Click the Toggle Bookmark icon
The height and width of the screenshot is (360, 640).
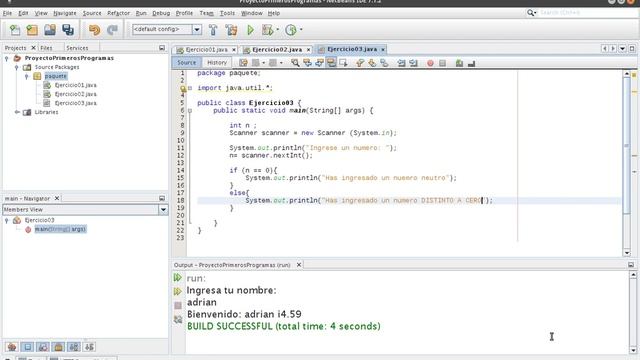click(x=384, y=63)
